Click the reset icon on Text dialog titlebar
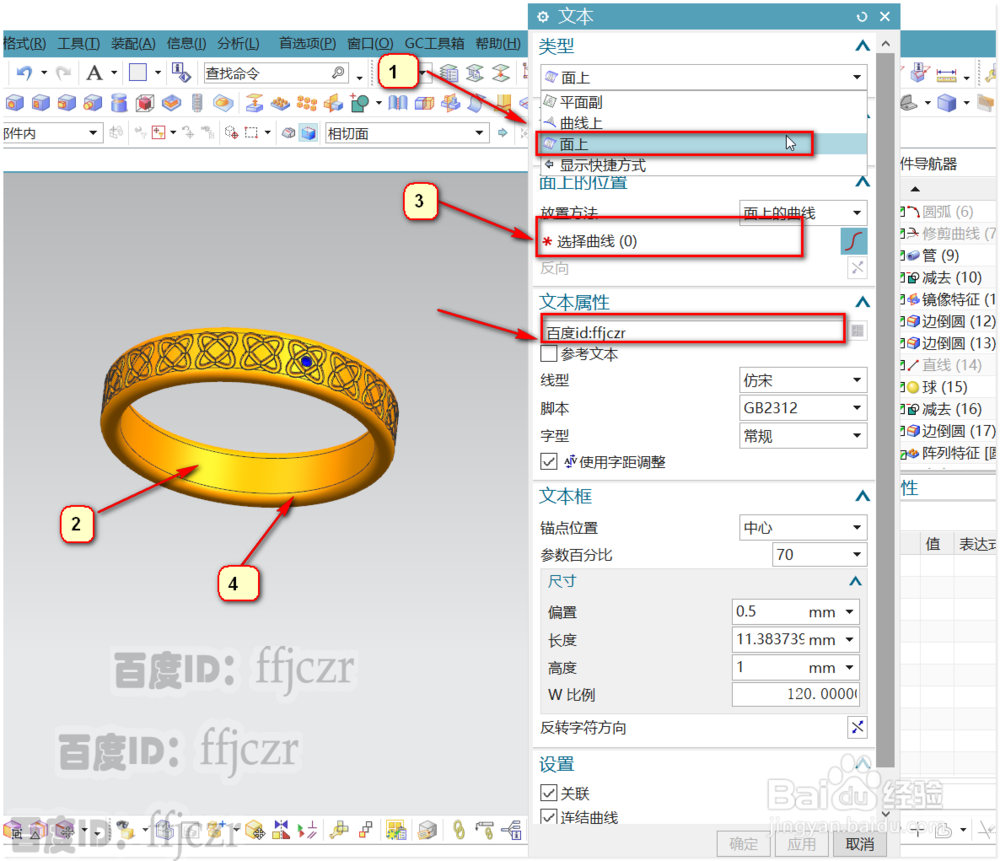The height and width of the screenshot is (861, 1000). [x=862, y=16]
